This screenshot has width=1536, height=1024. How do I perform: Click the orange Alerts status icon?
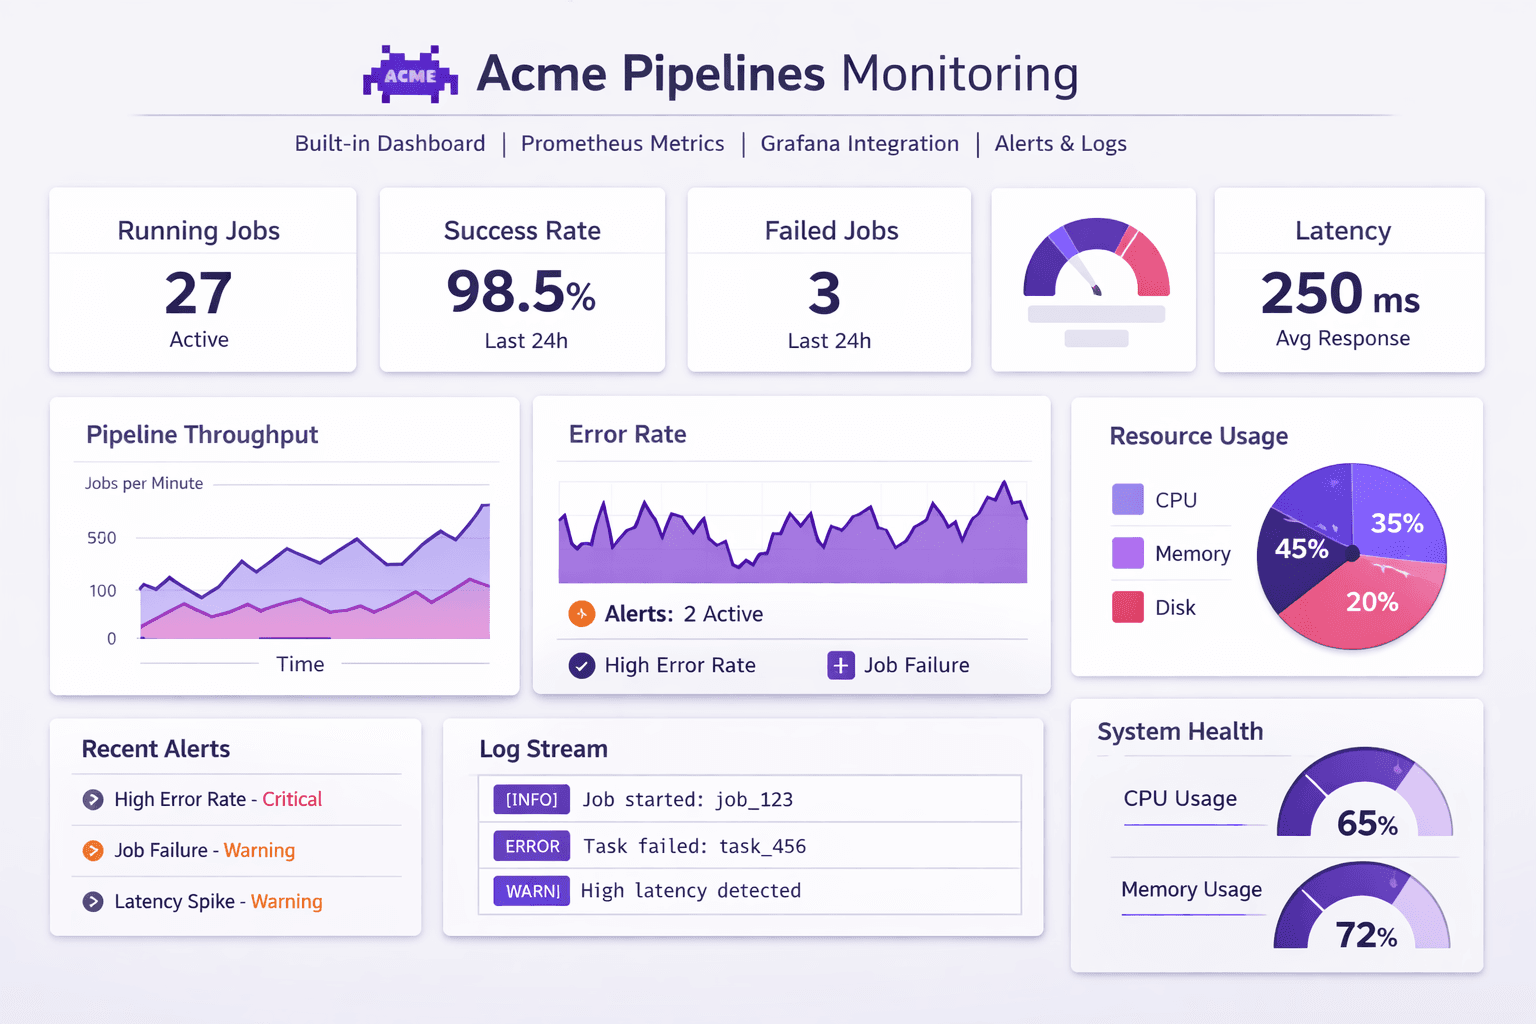point(581,614)
